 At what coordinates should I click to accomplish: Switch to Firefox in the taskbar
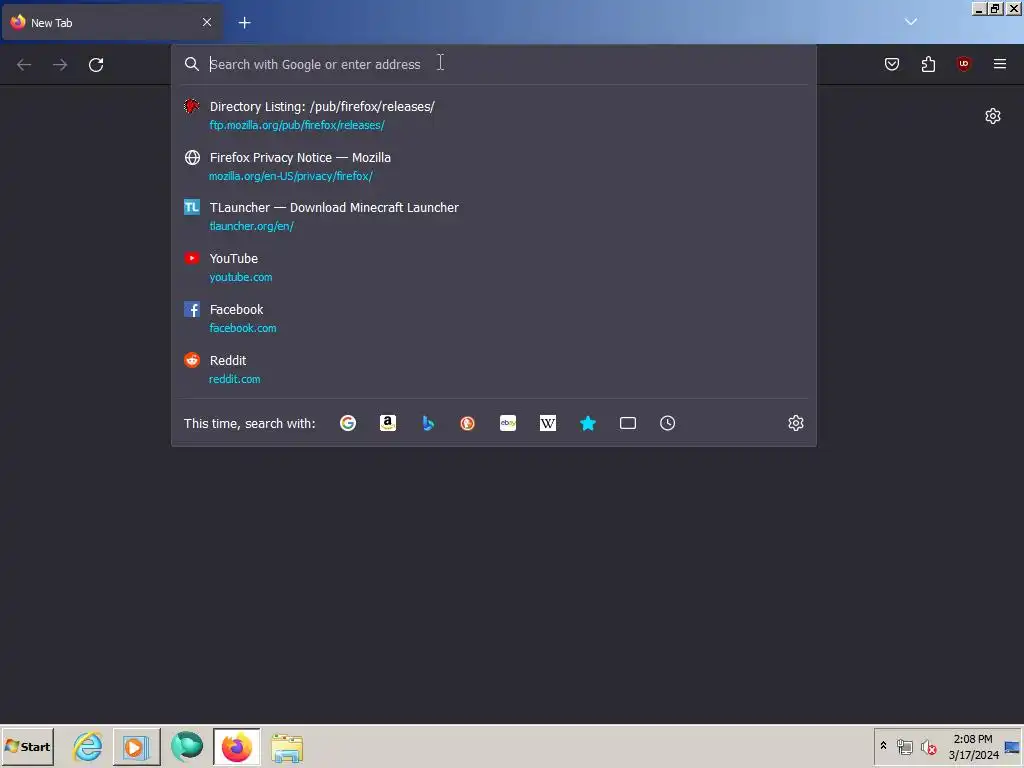click(x=236, y=746)
